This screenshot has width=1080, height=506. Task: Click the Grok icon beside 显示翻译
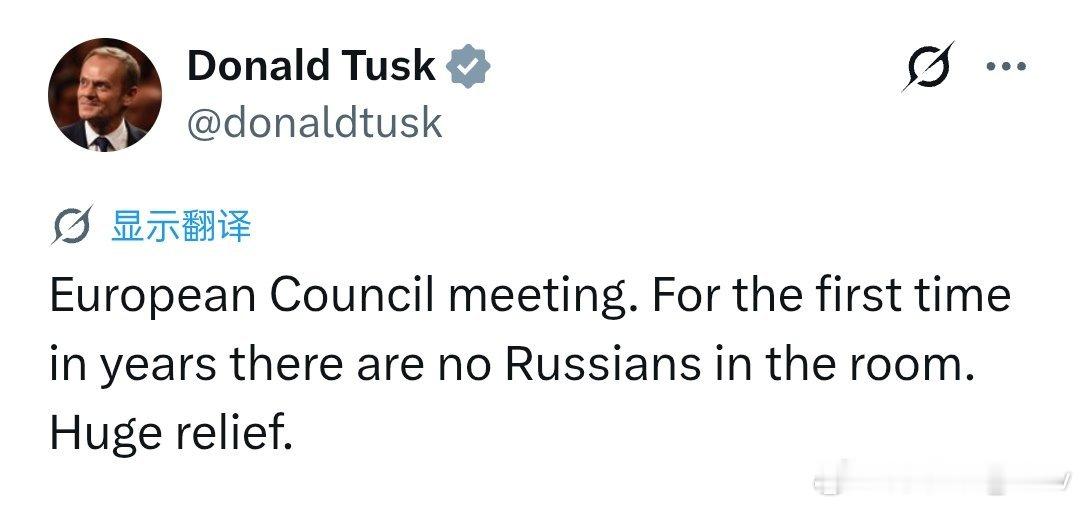click(x=72, y=226)
